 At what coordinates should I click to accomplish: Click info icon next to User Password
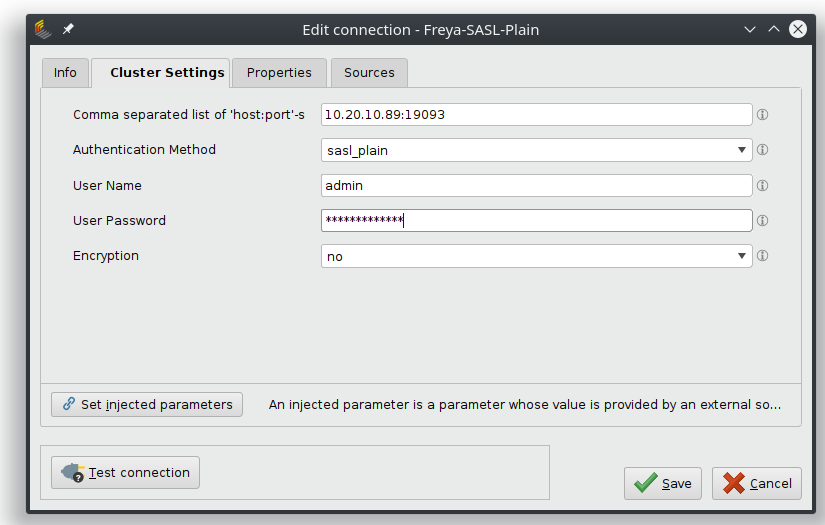tap(762, 221)
